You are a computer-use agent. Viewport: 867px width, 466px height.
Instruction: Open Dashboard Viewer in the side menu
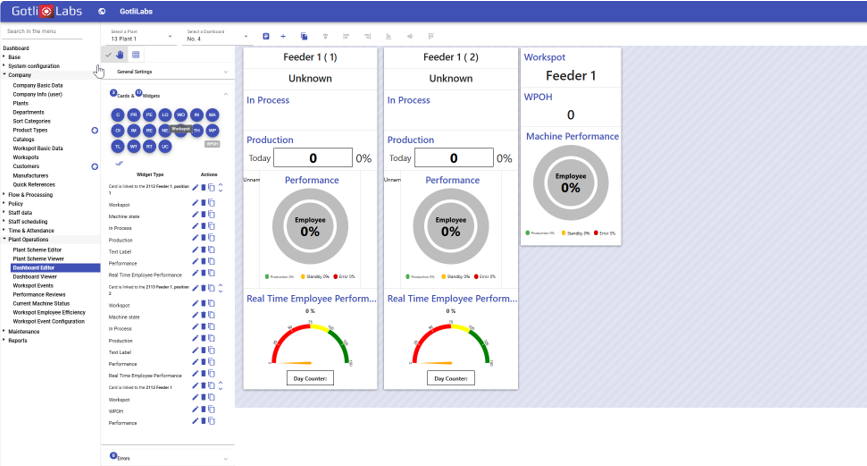[35, 276]
